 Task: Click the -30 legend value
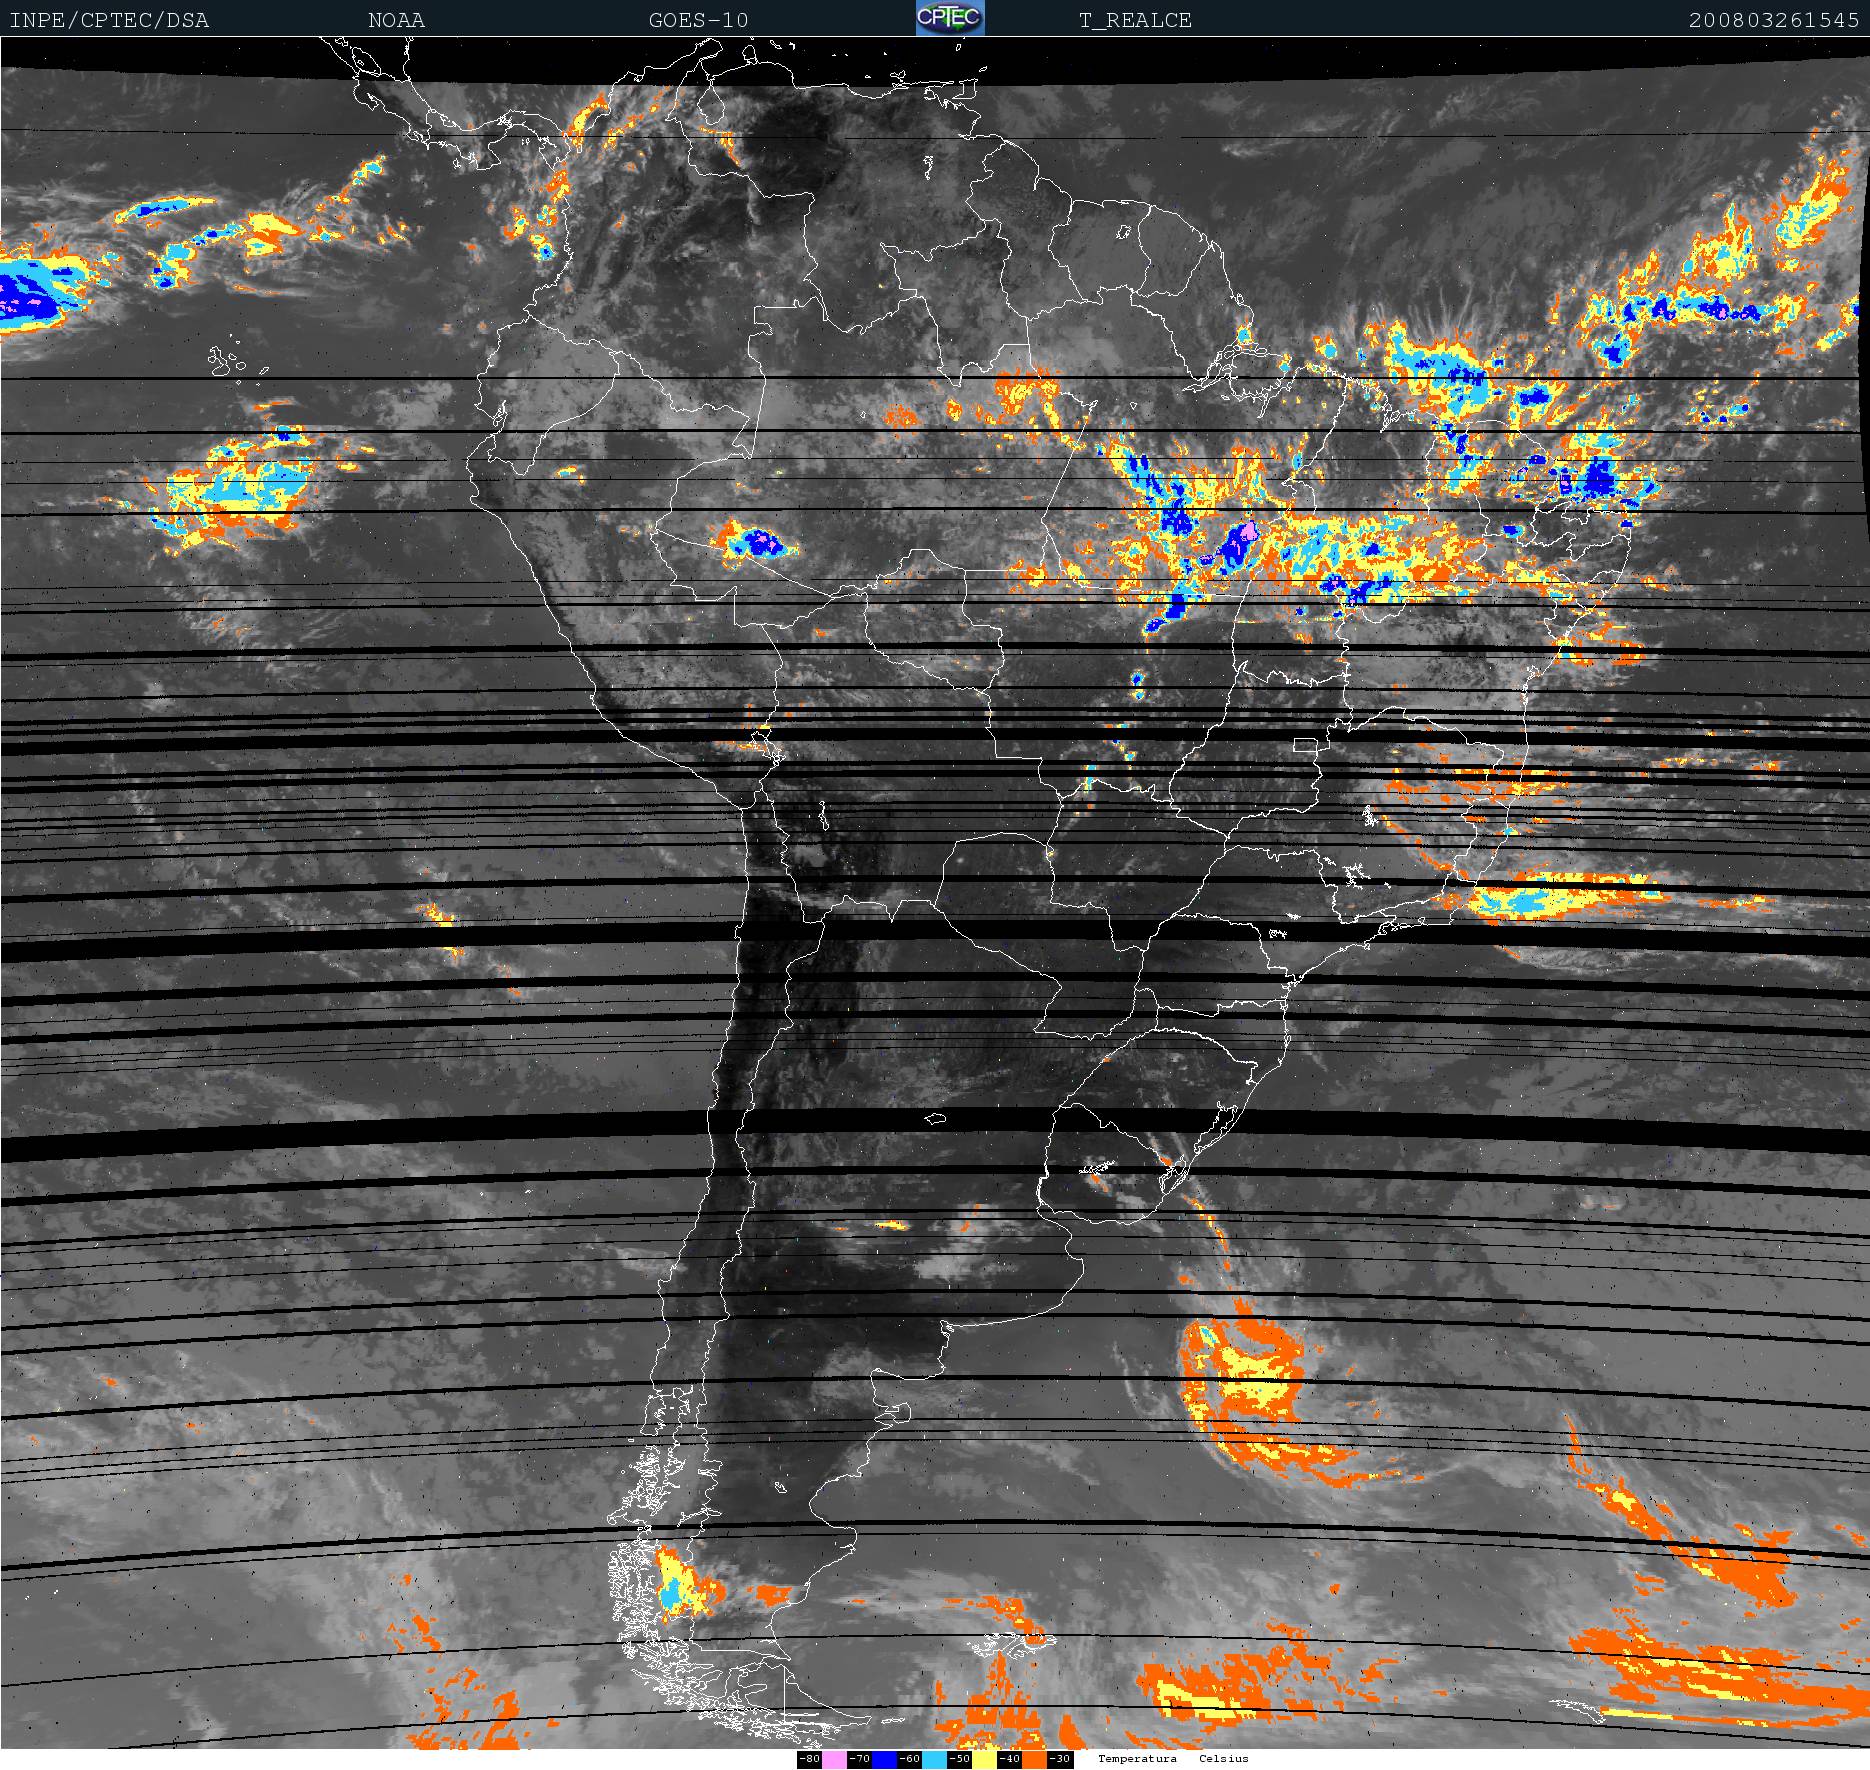[1059, 1759]
